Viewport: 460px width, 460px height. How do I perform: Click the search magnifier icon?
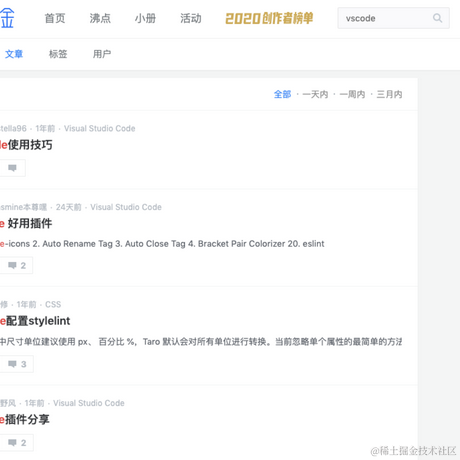pyautogui.click(x=437, y=18)
